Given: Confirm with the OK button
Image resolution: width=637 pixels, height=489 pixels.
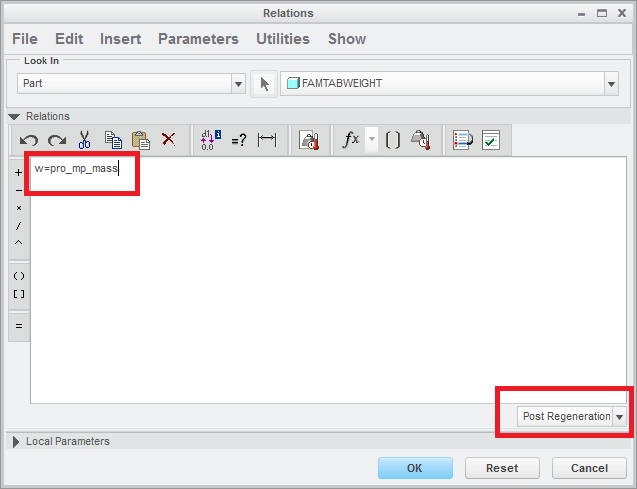Looking at the screenshot, I should tap(415, 468).
